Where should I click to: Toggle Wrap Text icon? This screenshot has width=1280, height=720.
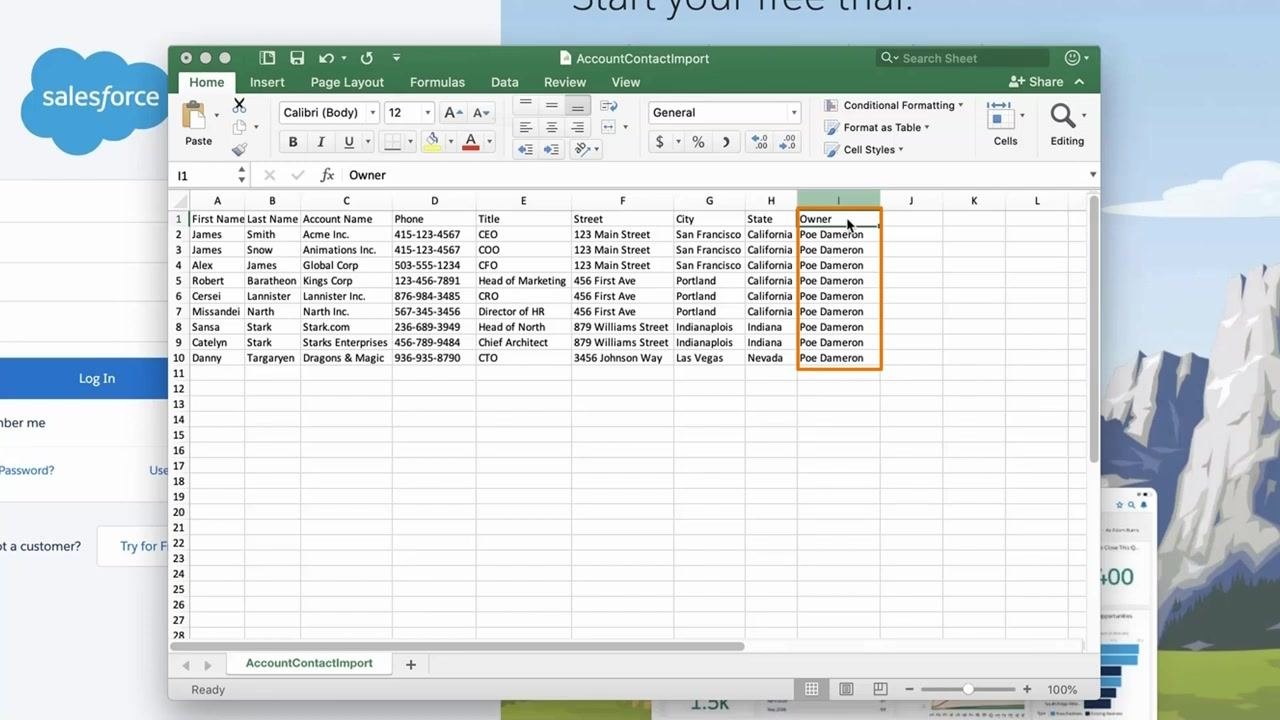click(x=608, y=105)
